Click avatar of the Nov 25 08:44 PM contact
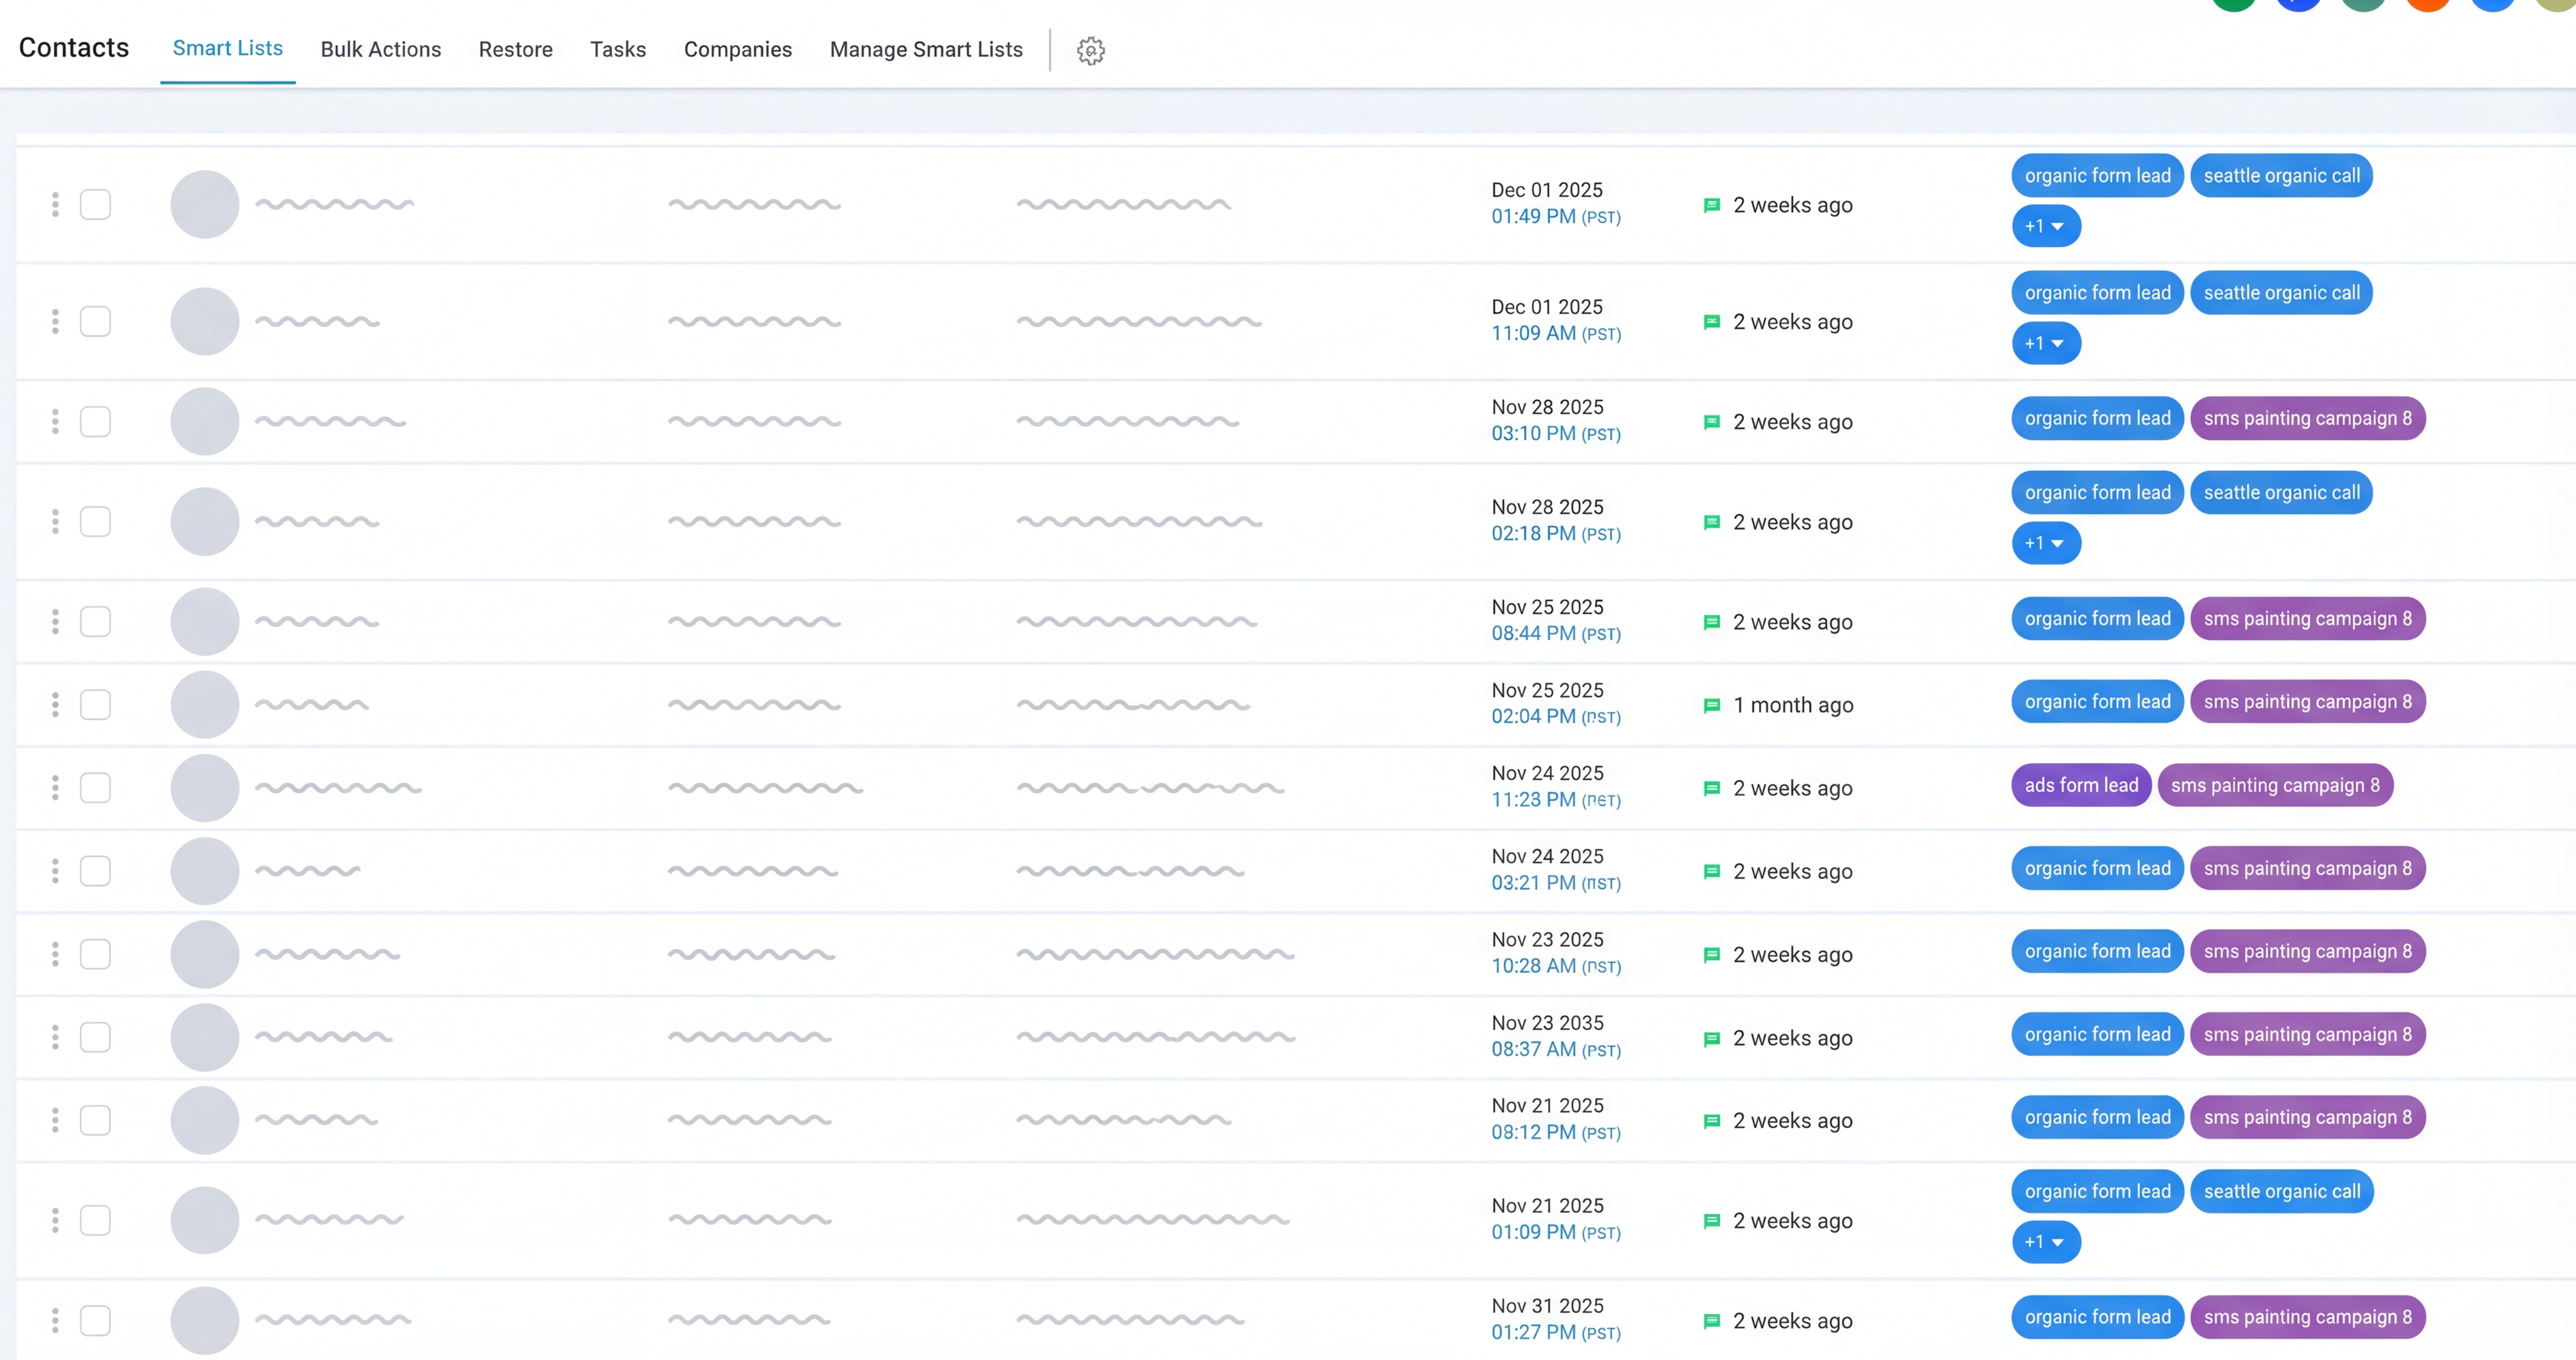 (204, 621)
